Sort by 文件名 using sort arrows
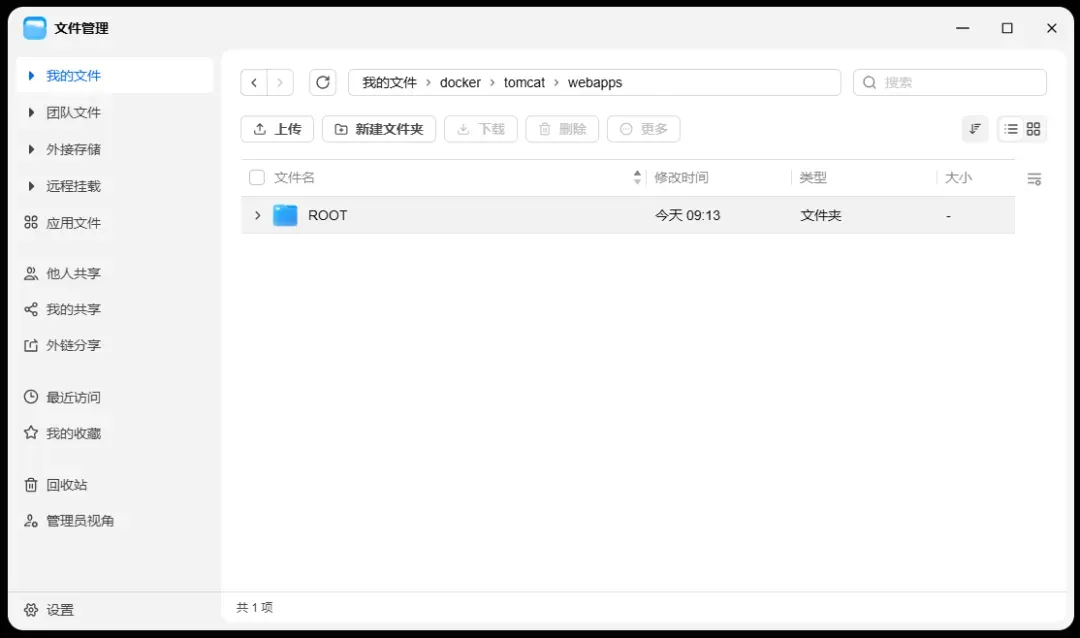 637,178
